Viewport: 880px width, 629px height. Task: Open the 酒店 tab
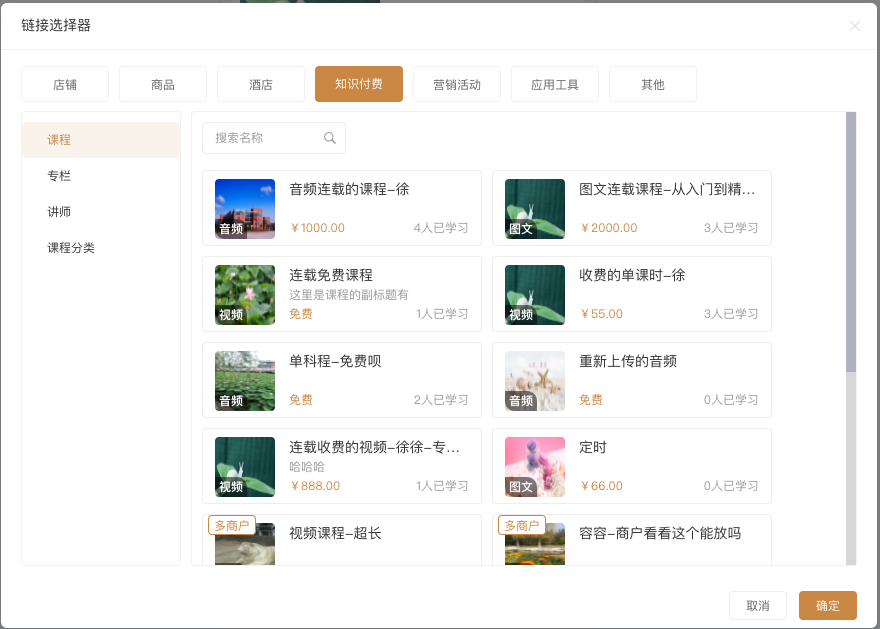click(x=261, y=84)
